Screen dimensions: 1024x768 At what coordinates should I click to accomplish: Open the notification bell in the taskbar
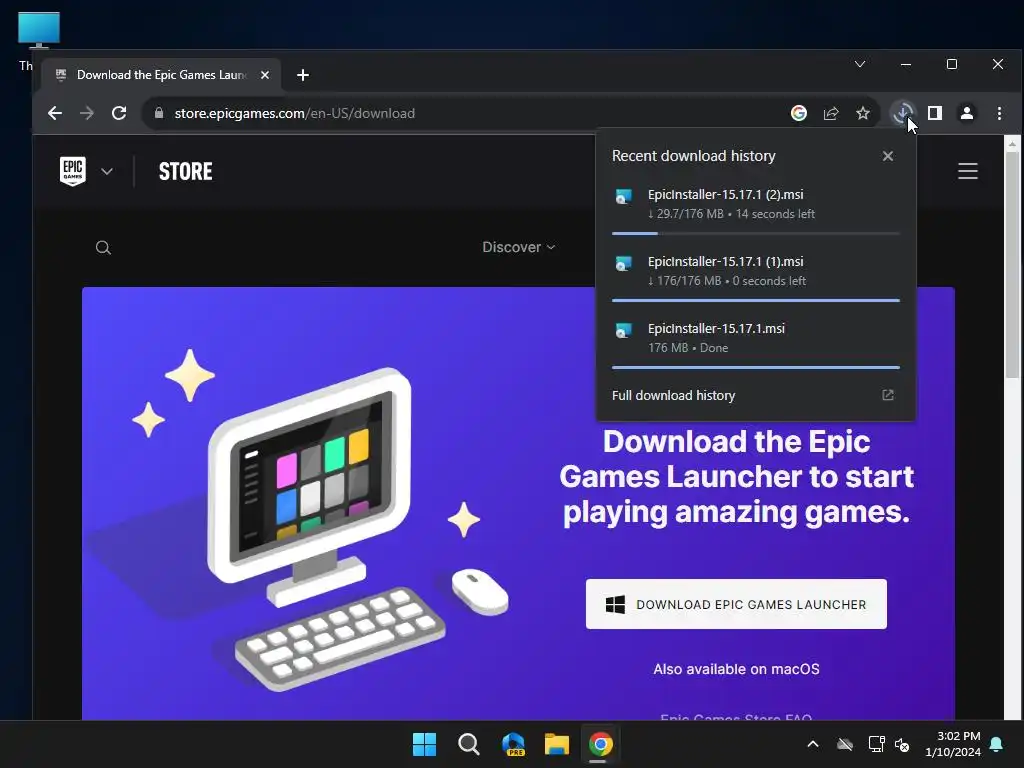997,744
